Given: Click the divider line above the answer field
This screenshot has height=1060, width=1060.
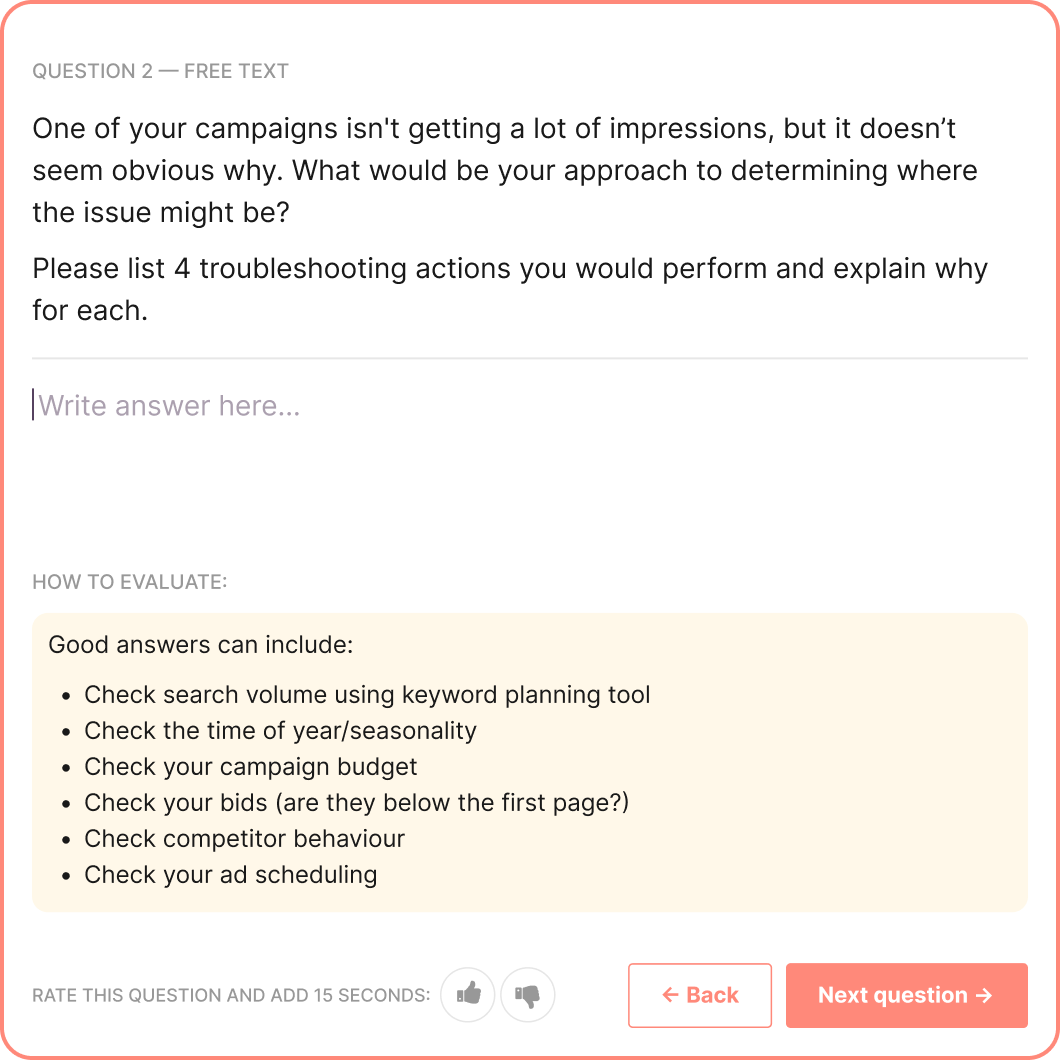Looking at the screenshot, I should click(x=530, y=358).
